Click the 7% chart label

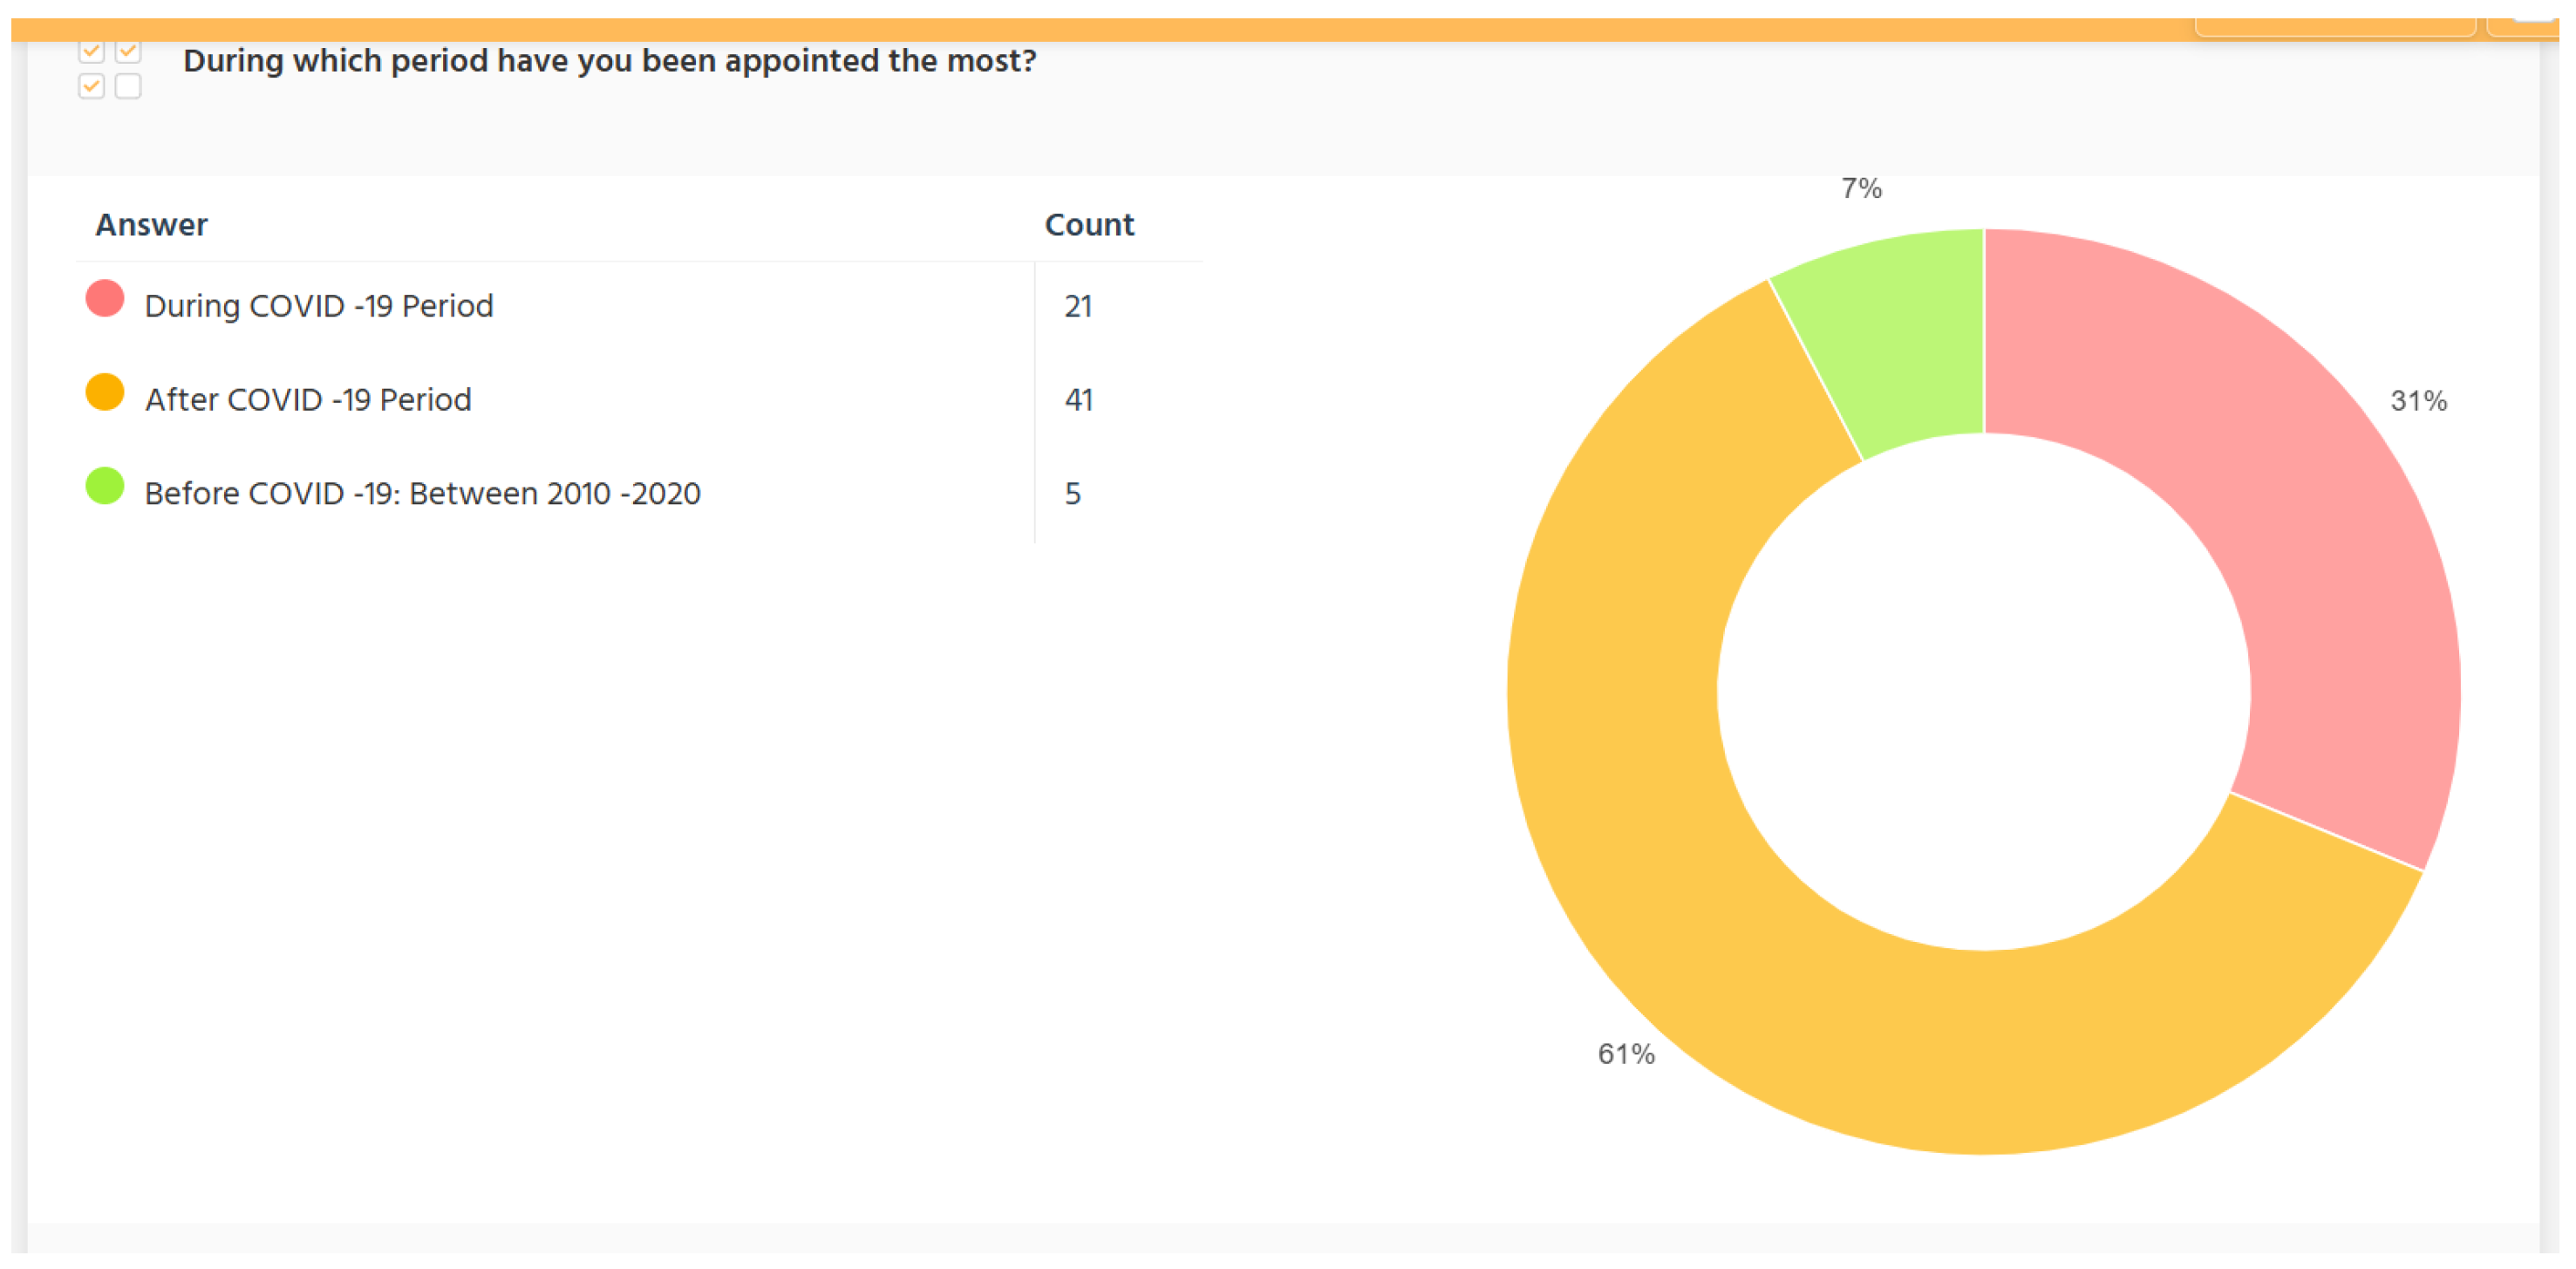pyautogui.click(x=1861, y=188)
